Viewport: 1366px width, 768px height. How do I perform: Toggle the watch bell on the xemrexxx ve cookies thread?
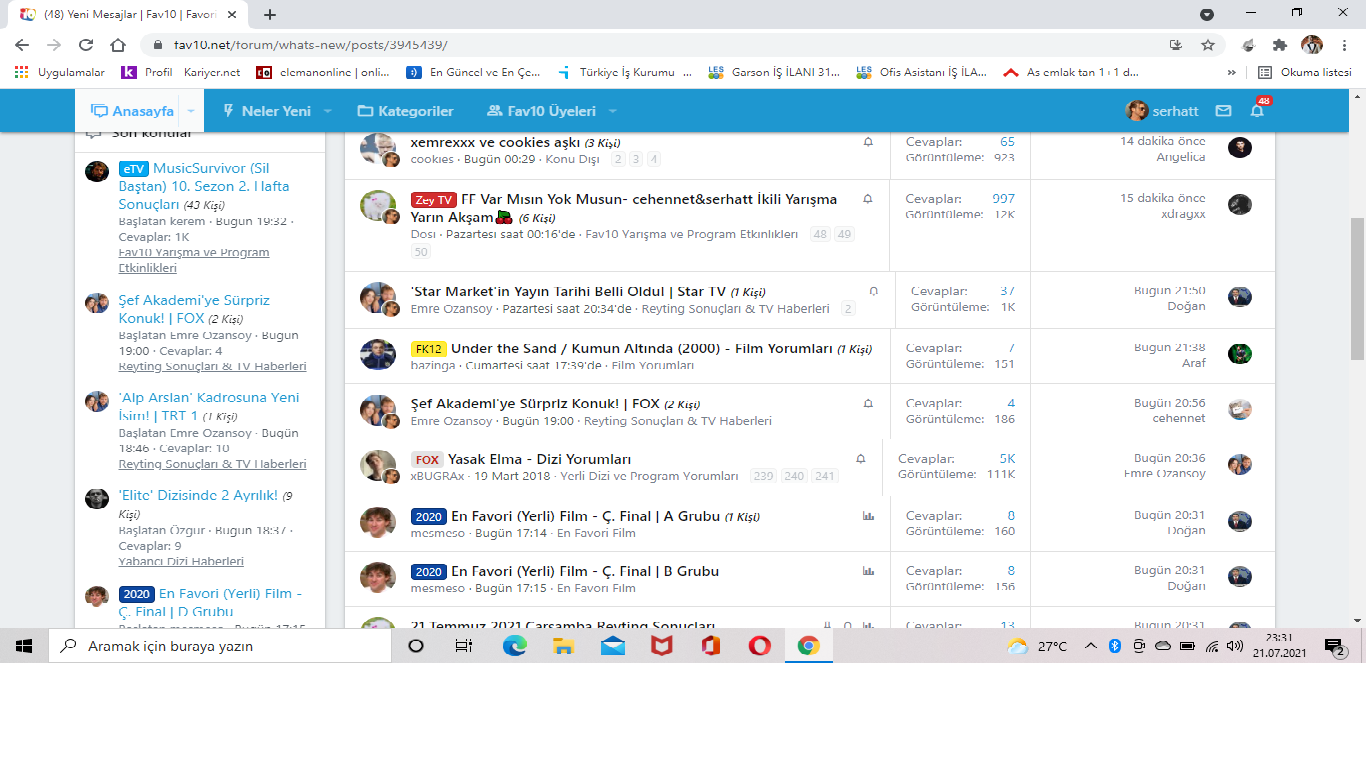(868, 142)
